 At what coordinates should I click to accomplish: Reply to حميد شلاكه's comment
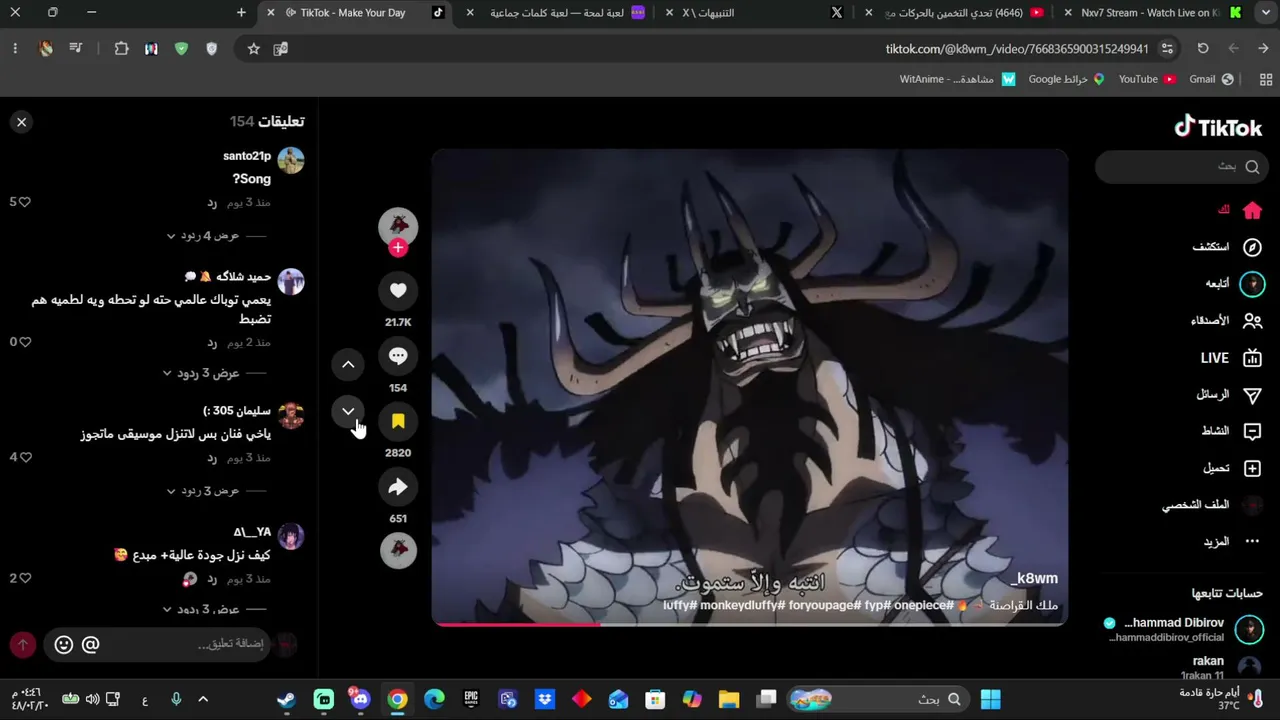coord(212,343)
